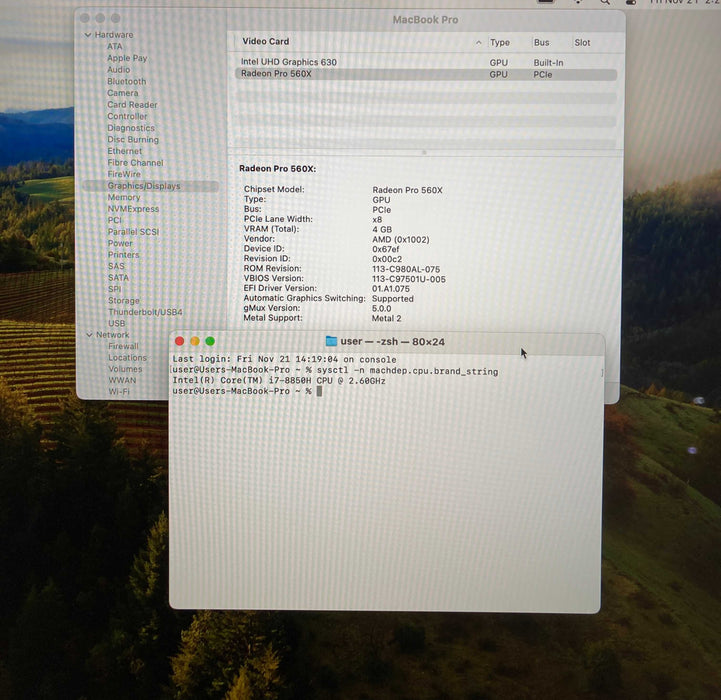The height and width of the screenshot is (700, 721).
Task: Open the Camera hardware entry
Action: (122, 93)
